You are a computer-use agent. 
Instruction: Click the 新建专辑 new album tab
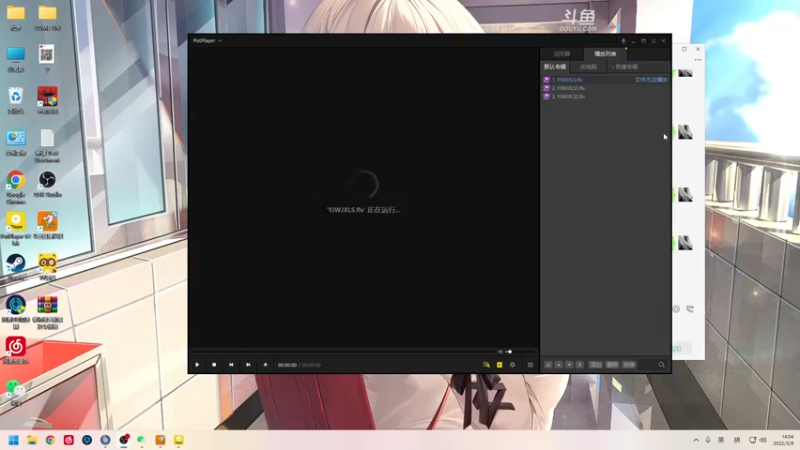click(x=624, y=67)
